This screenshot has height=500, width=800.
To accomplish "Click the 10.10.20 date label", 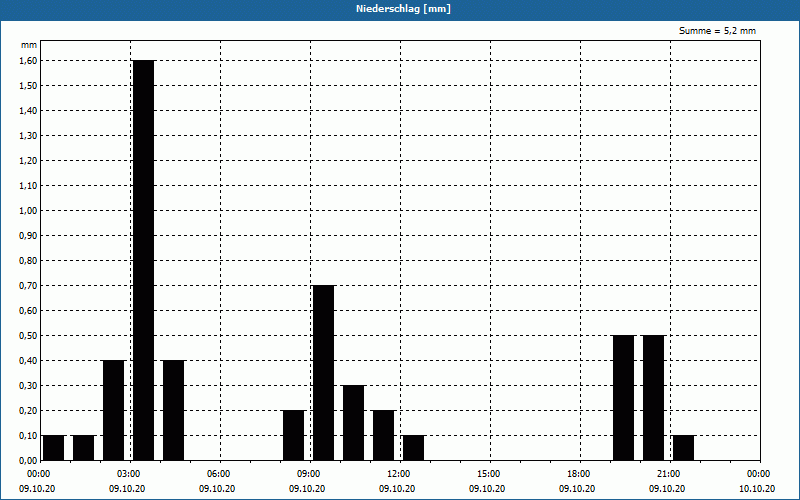I will (x=757, y=489).
